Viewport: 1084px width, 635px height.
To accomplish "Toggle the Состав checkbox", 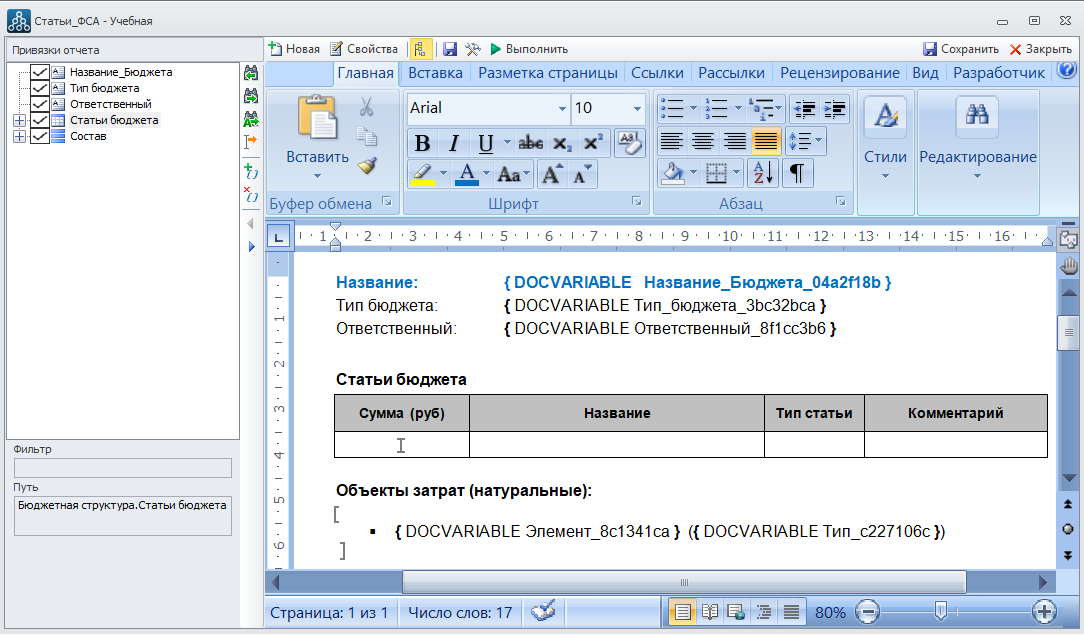I will tap(40, 136).
